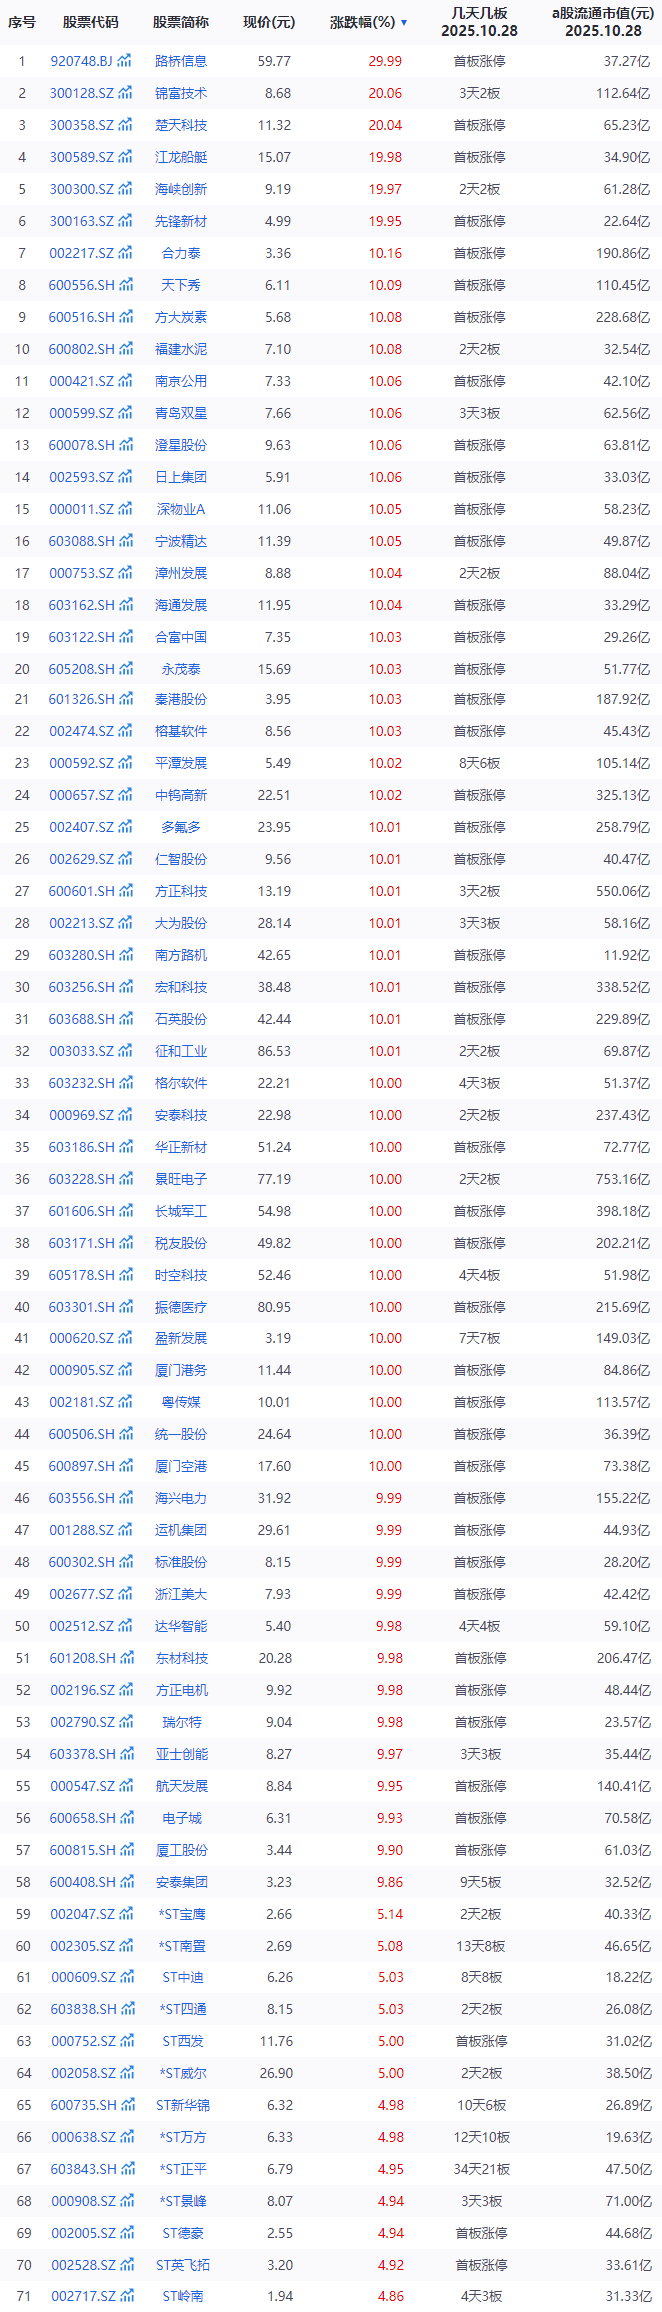Click chart icon next to 603843.SH
Viewport: 662px width, 2312px height.
[x=125, y=2169]
